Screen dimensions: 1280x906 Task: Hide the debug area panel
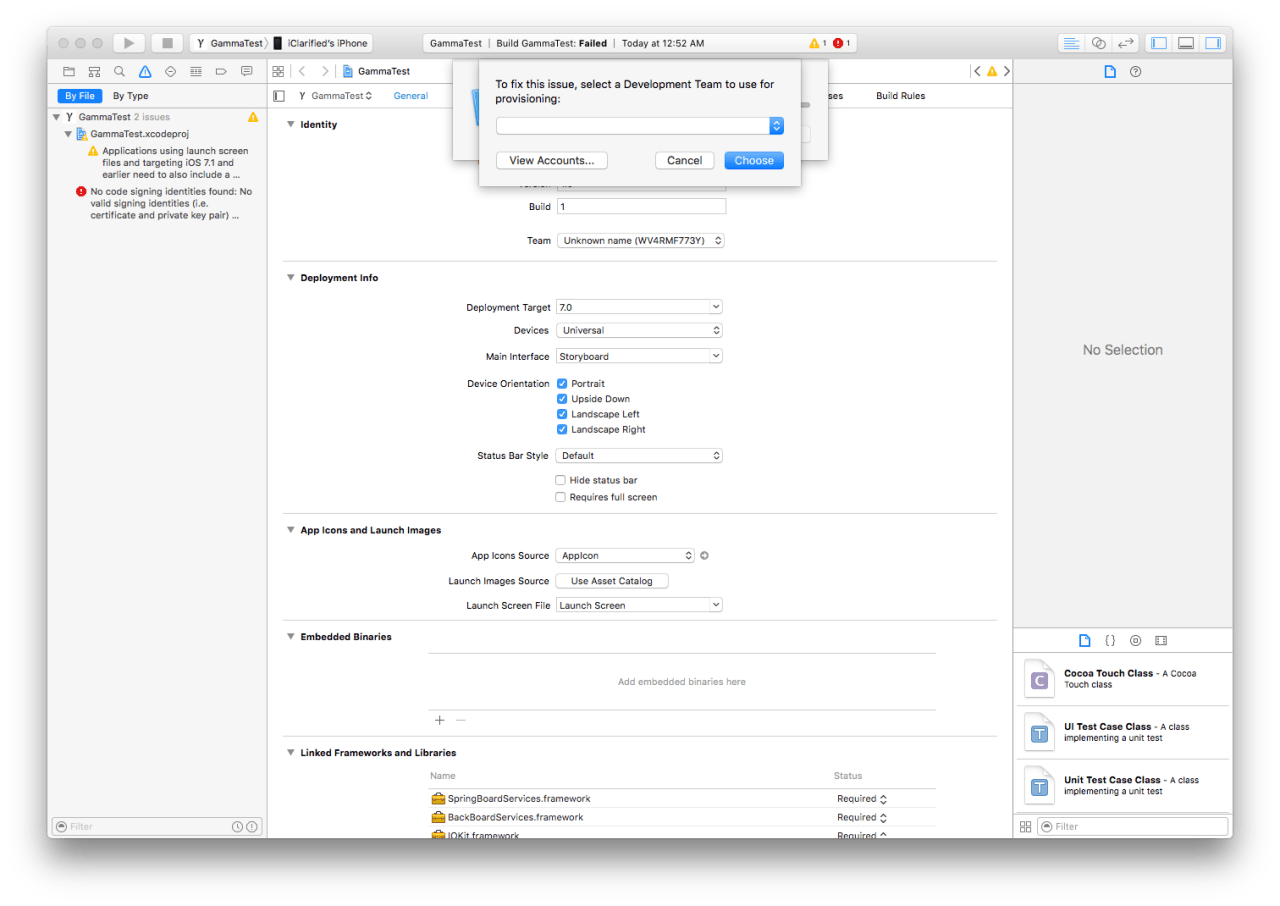1186,43
